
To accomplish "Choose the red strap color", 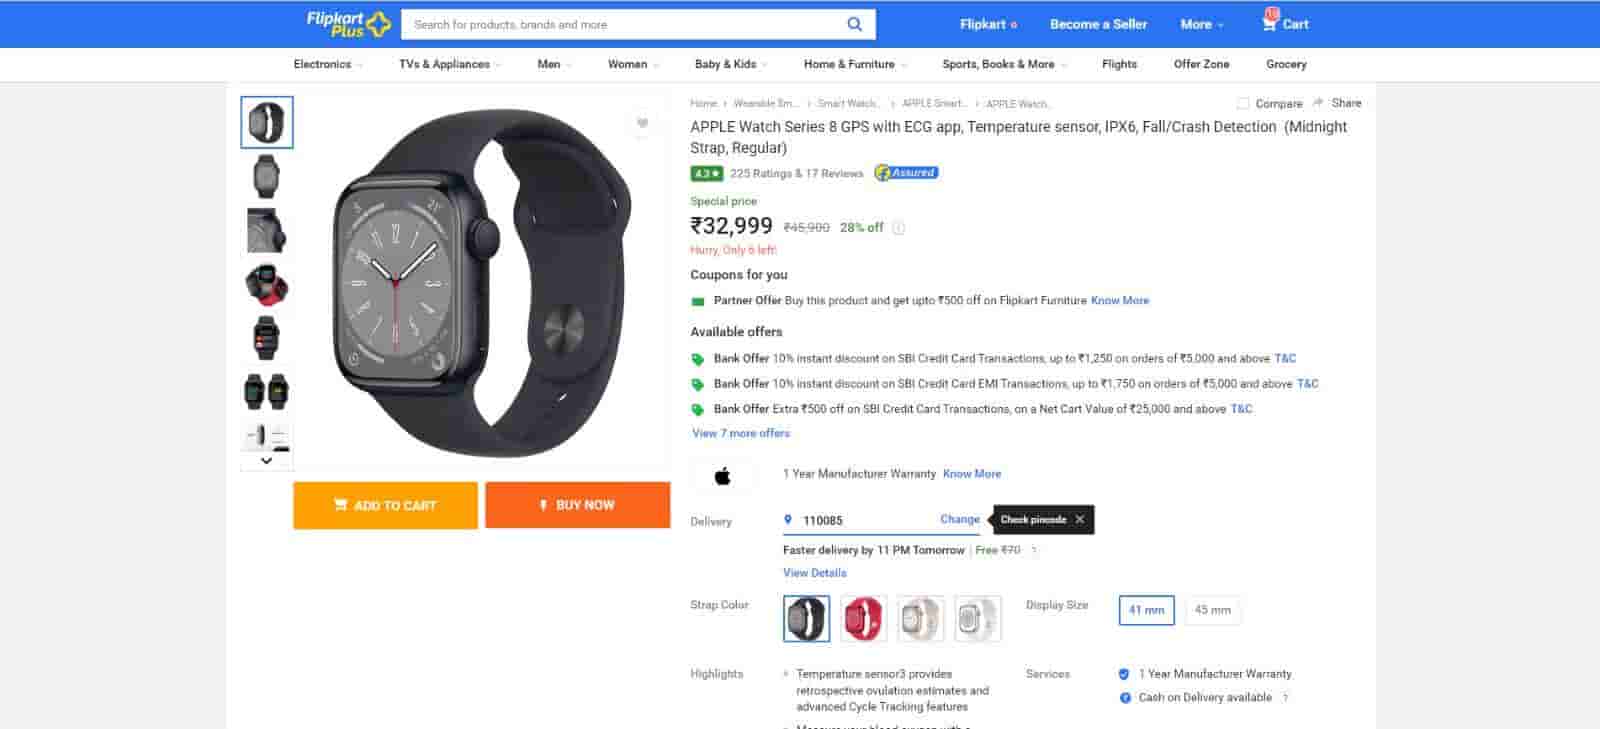I will pos(862,619).
